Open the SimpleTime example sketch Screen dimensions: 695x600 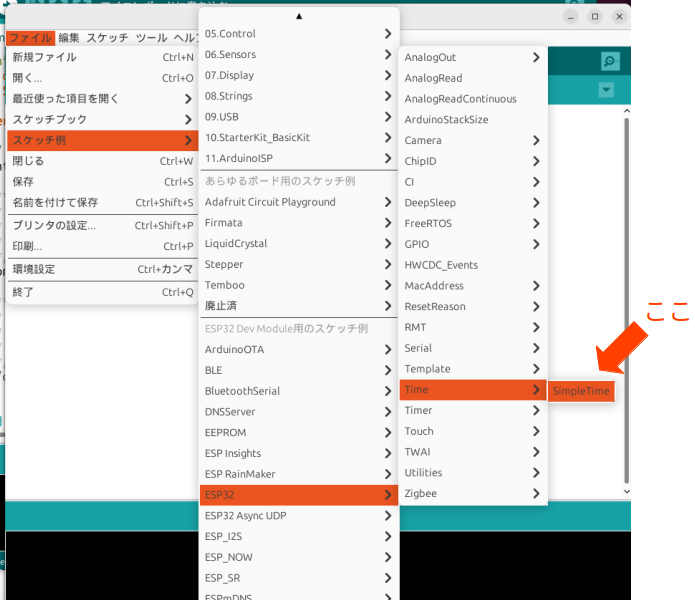[x=581, y=391]
